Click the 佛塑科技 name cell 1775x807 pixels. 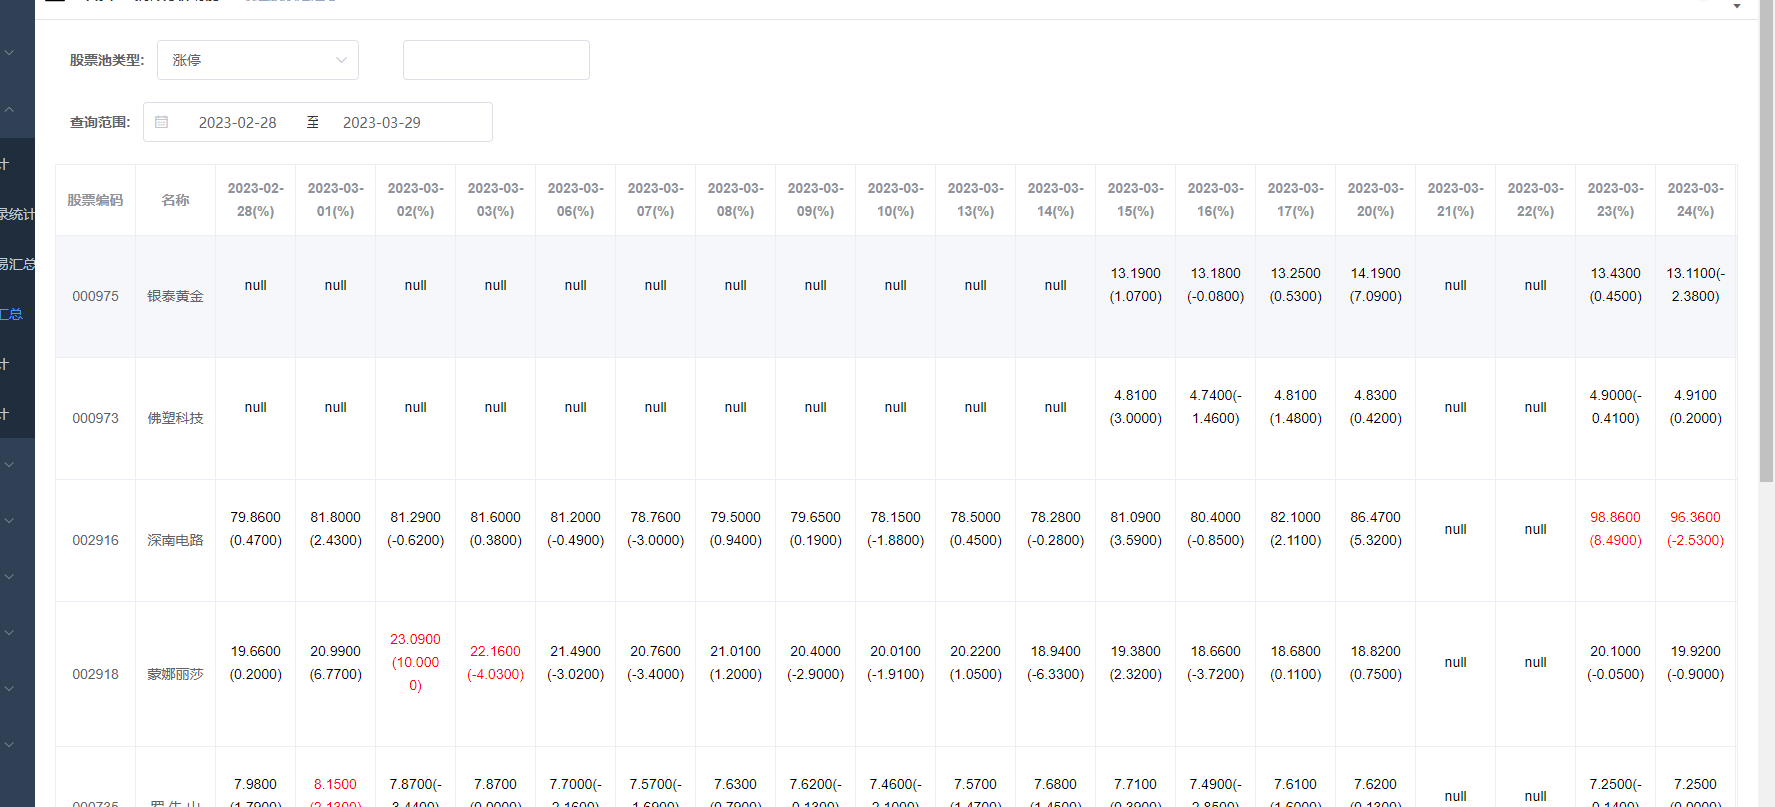[175, 418]
